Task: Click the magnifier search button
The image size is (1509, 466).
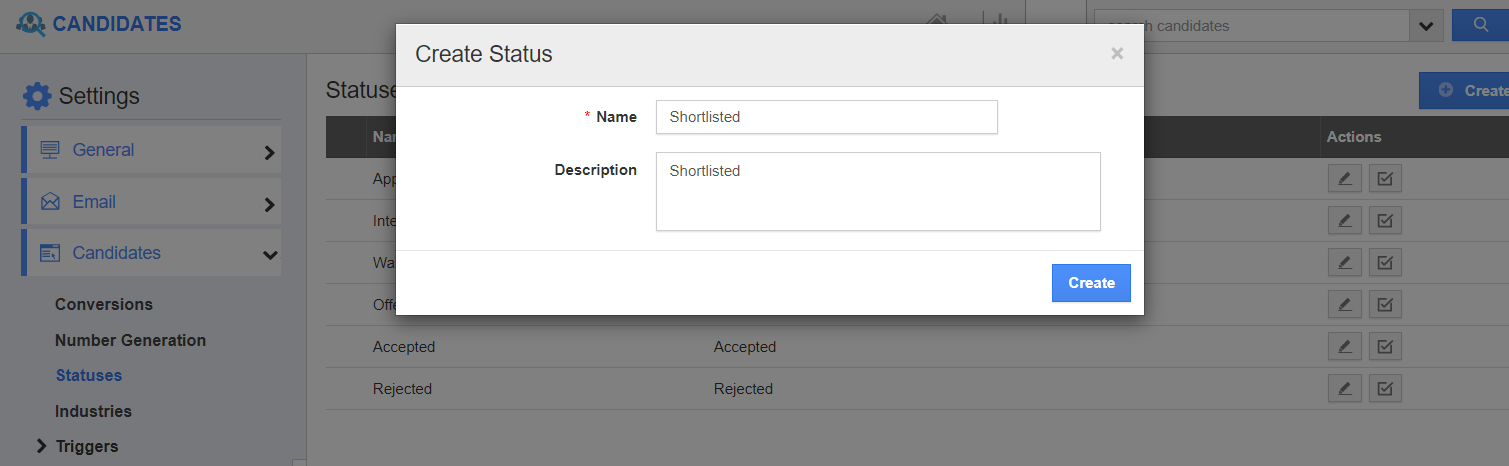Action: click(x=1482, y=25)
